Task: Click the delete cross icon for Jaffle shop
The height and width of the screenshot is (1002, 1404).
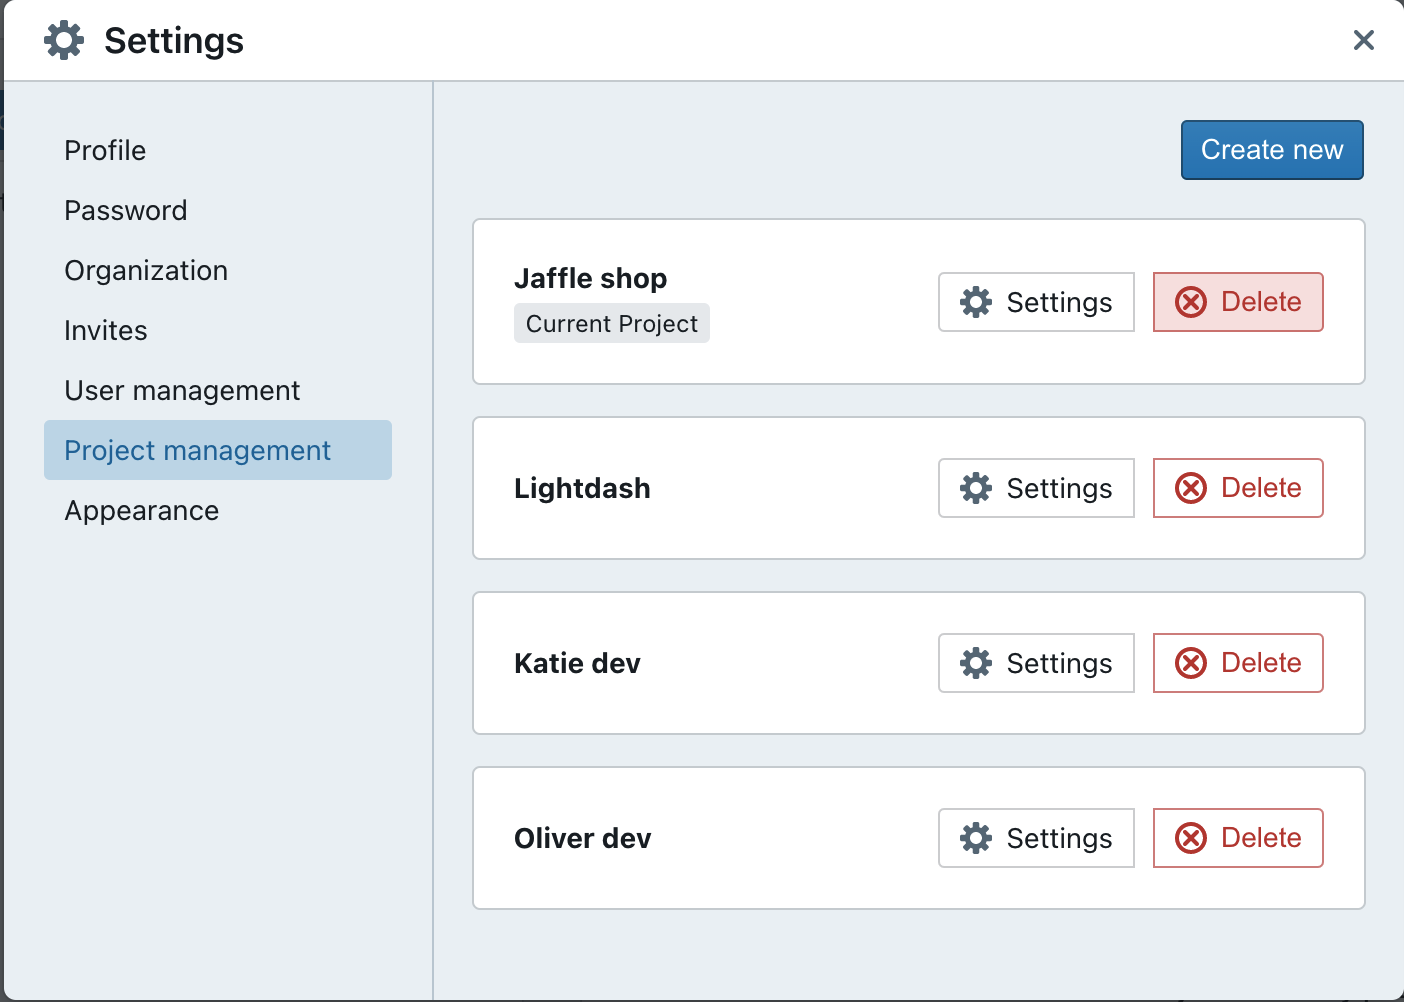Action: pyautogui.click(x=1190, y=302)
